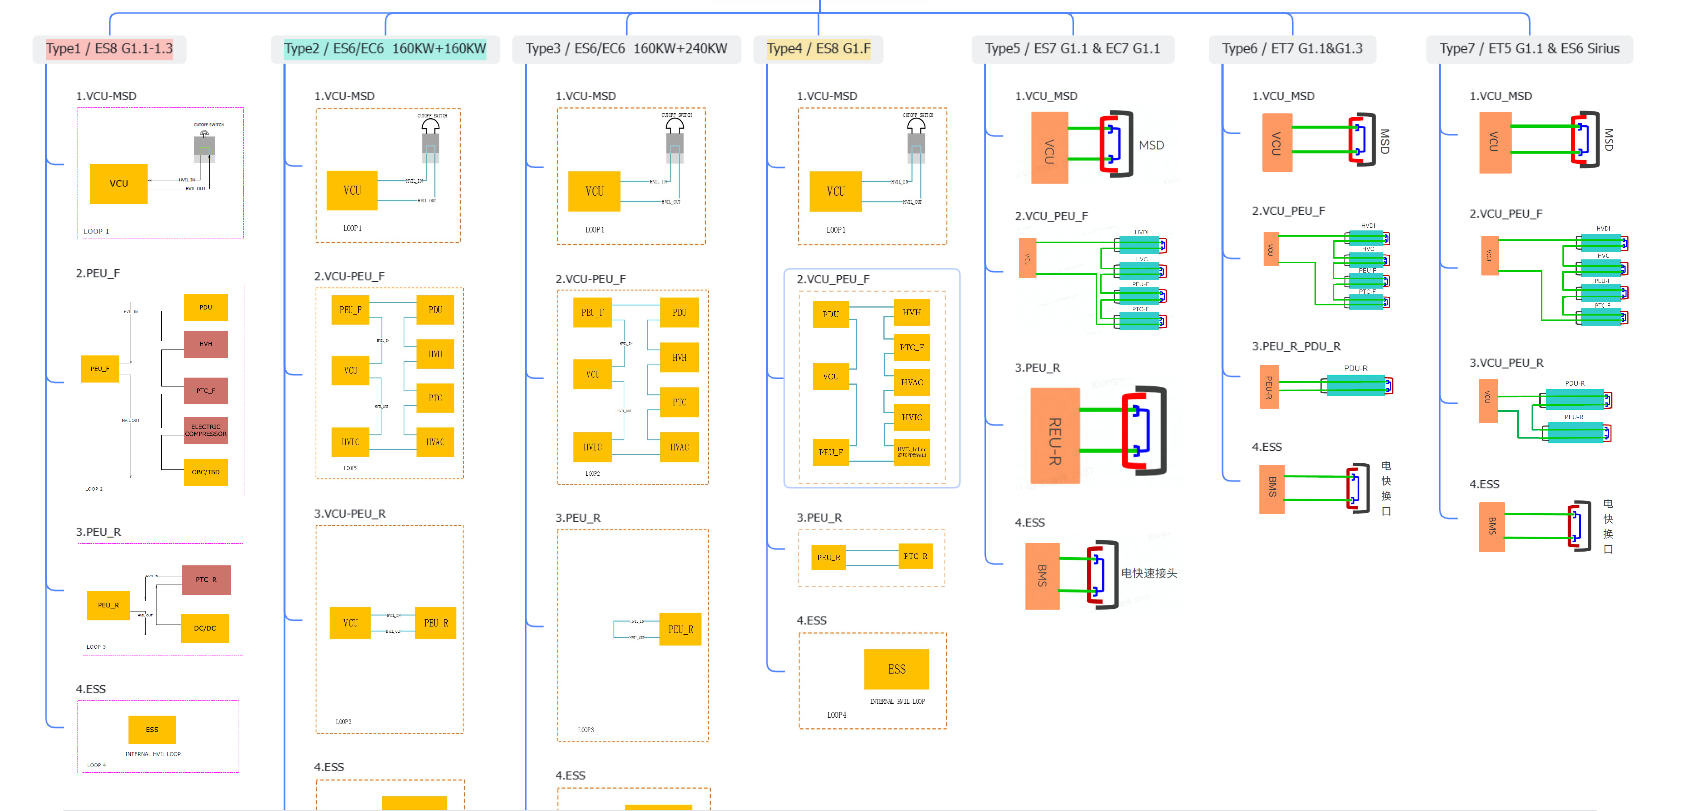Click 4.ESS label under Type2
Viewport: 1698px width, 811px height.
tap(329, 767)
